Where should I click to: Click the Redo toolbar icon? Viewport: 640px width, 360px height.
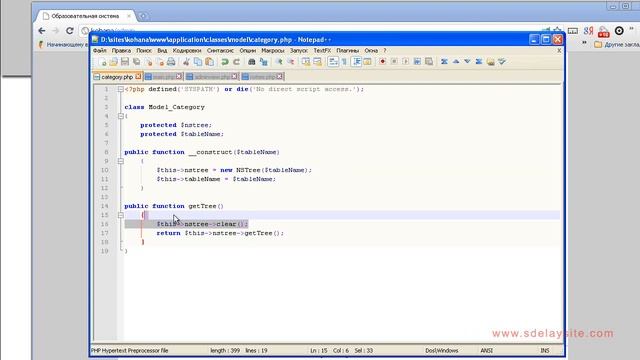(x=236, y=62)
